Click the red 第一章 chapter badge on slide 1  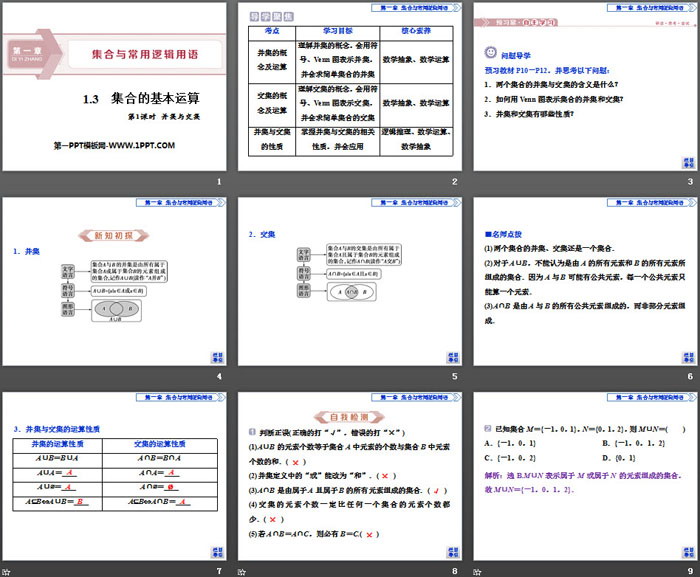(x=32, y=50)
